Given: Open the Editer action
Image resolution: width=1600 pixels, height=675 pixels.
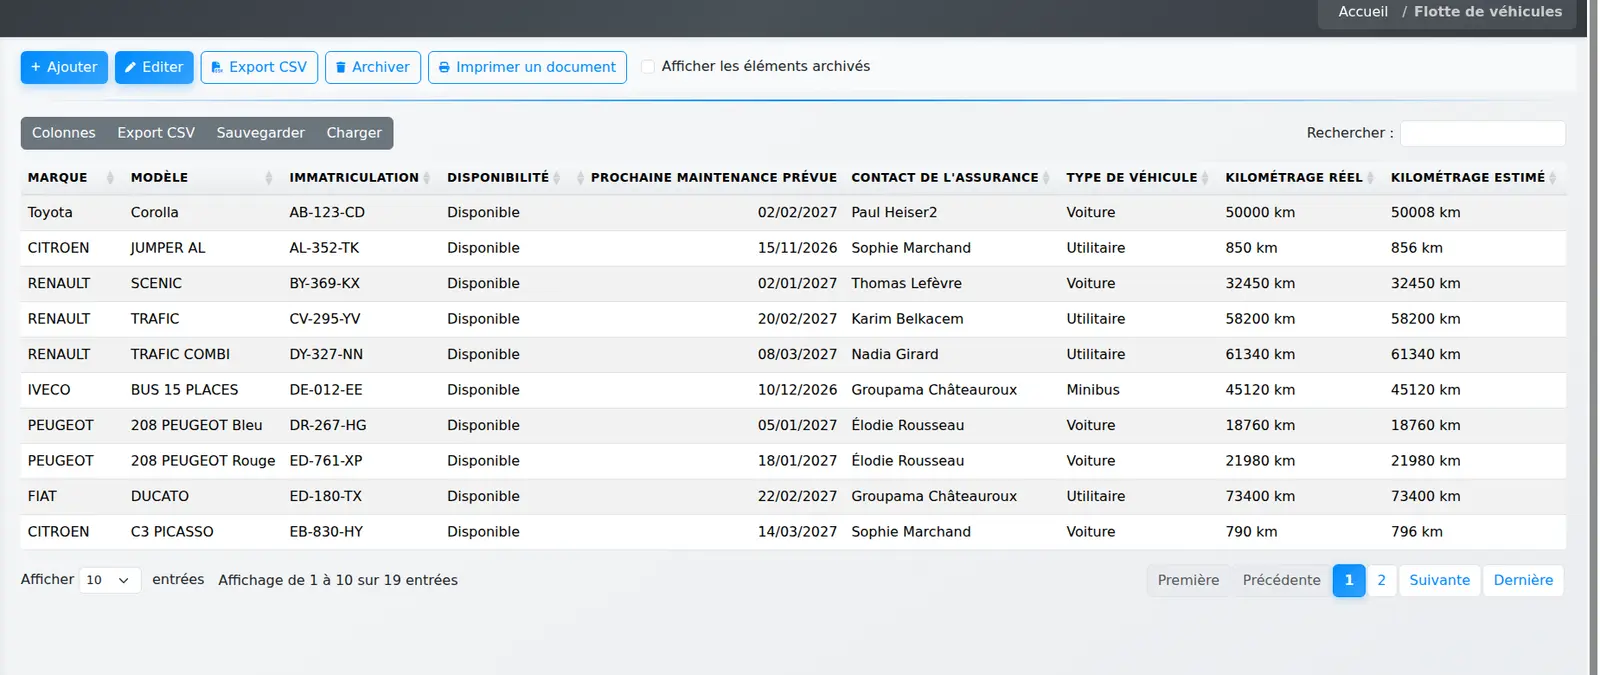Looking at the screenshot, I should (x=154, y=67).
